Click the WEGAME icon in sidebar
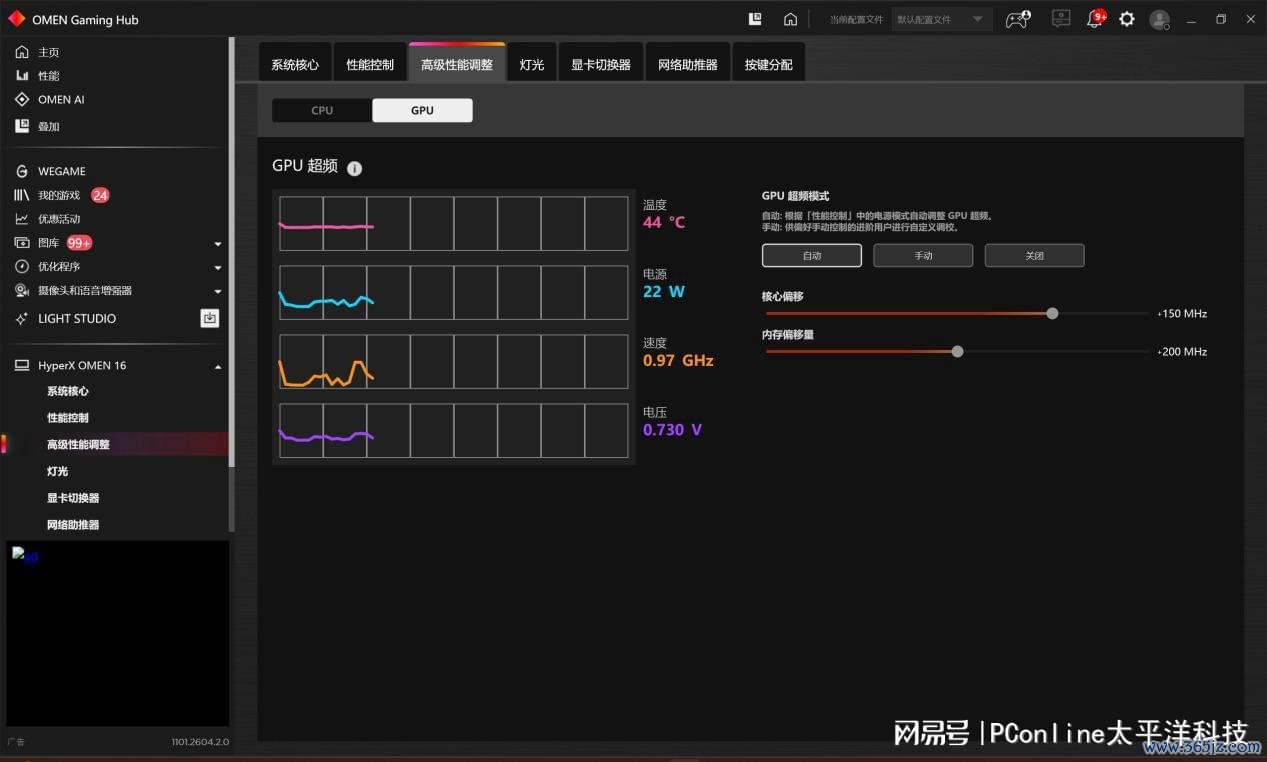This screenshot has width=1267, height=762. pos(22,171)
